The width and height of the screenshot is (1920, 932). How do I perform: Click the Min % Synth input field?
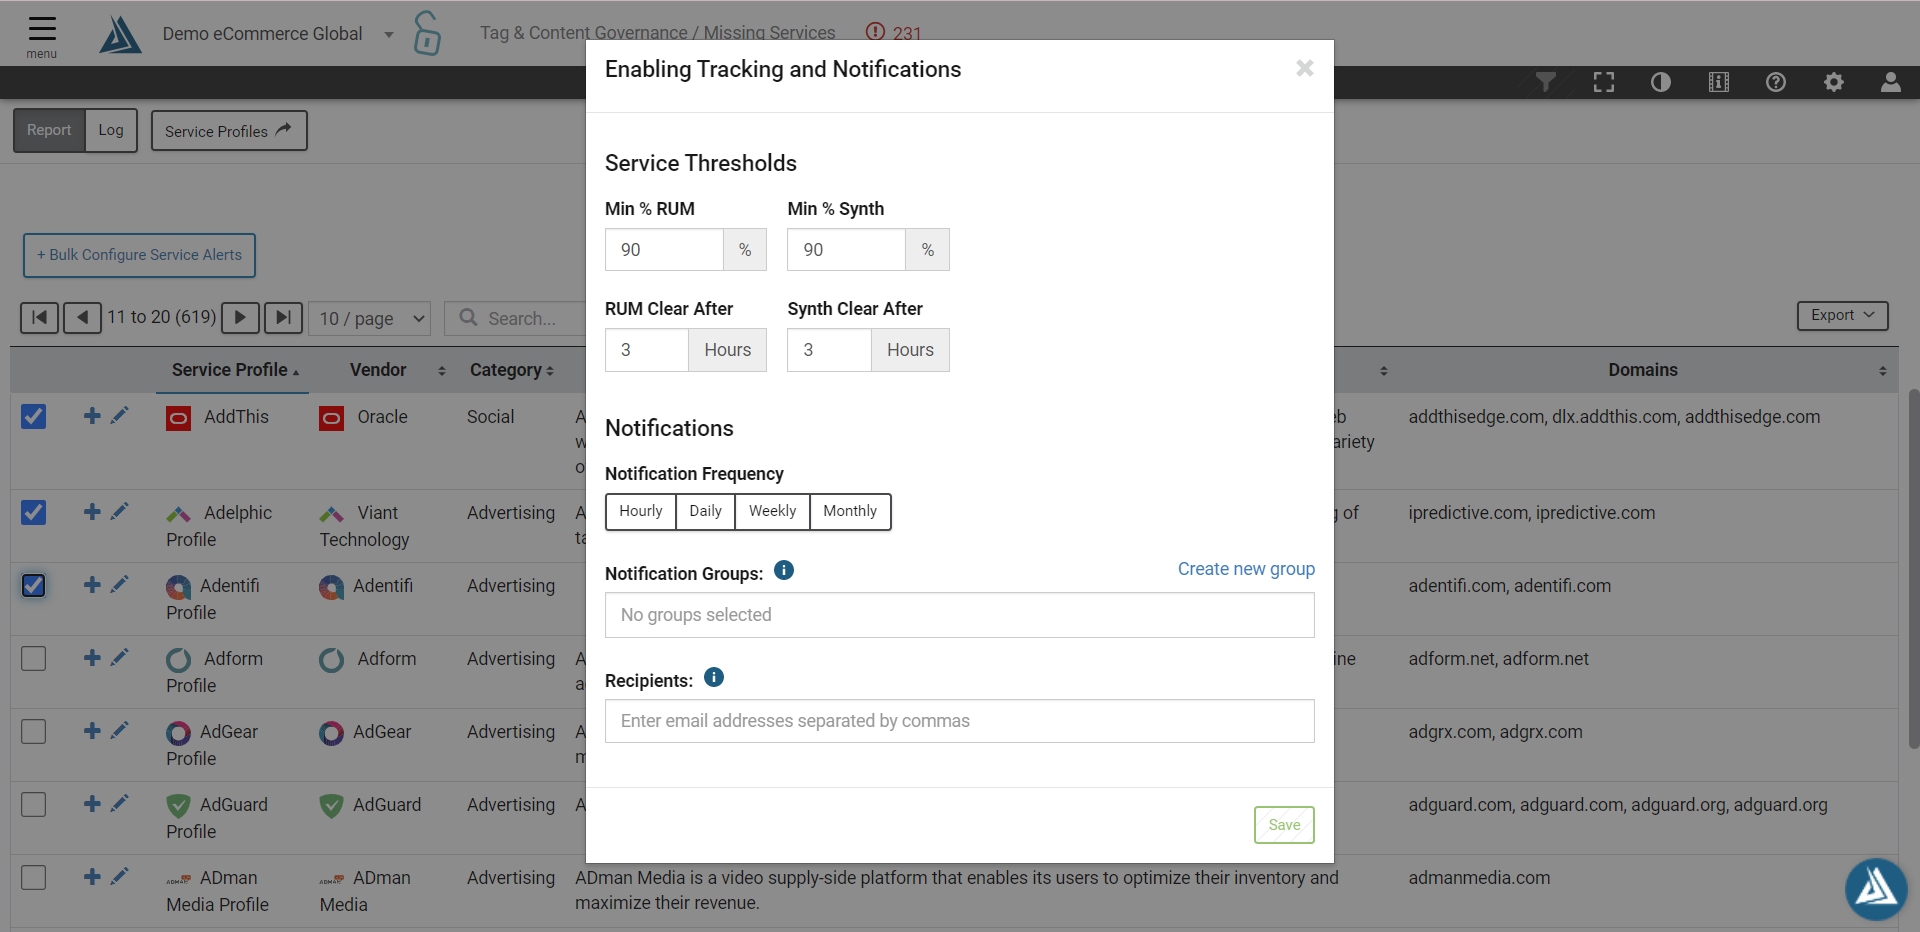click(846, 250)
